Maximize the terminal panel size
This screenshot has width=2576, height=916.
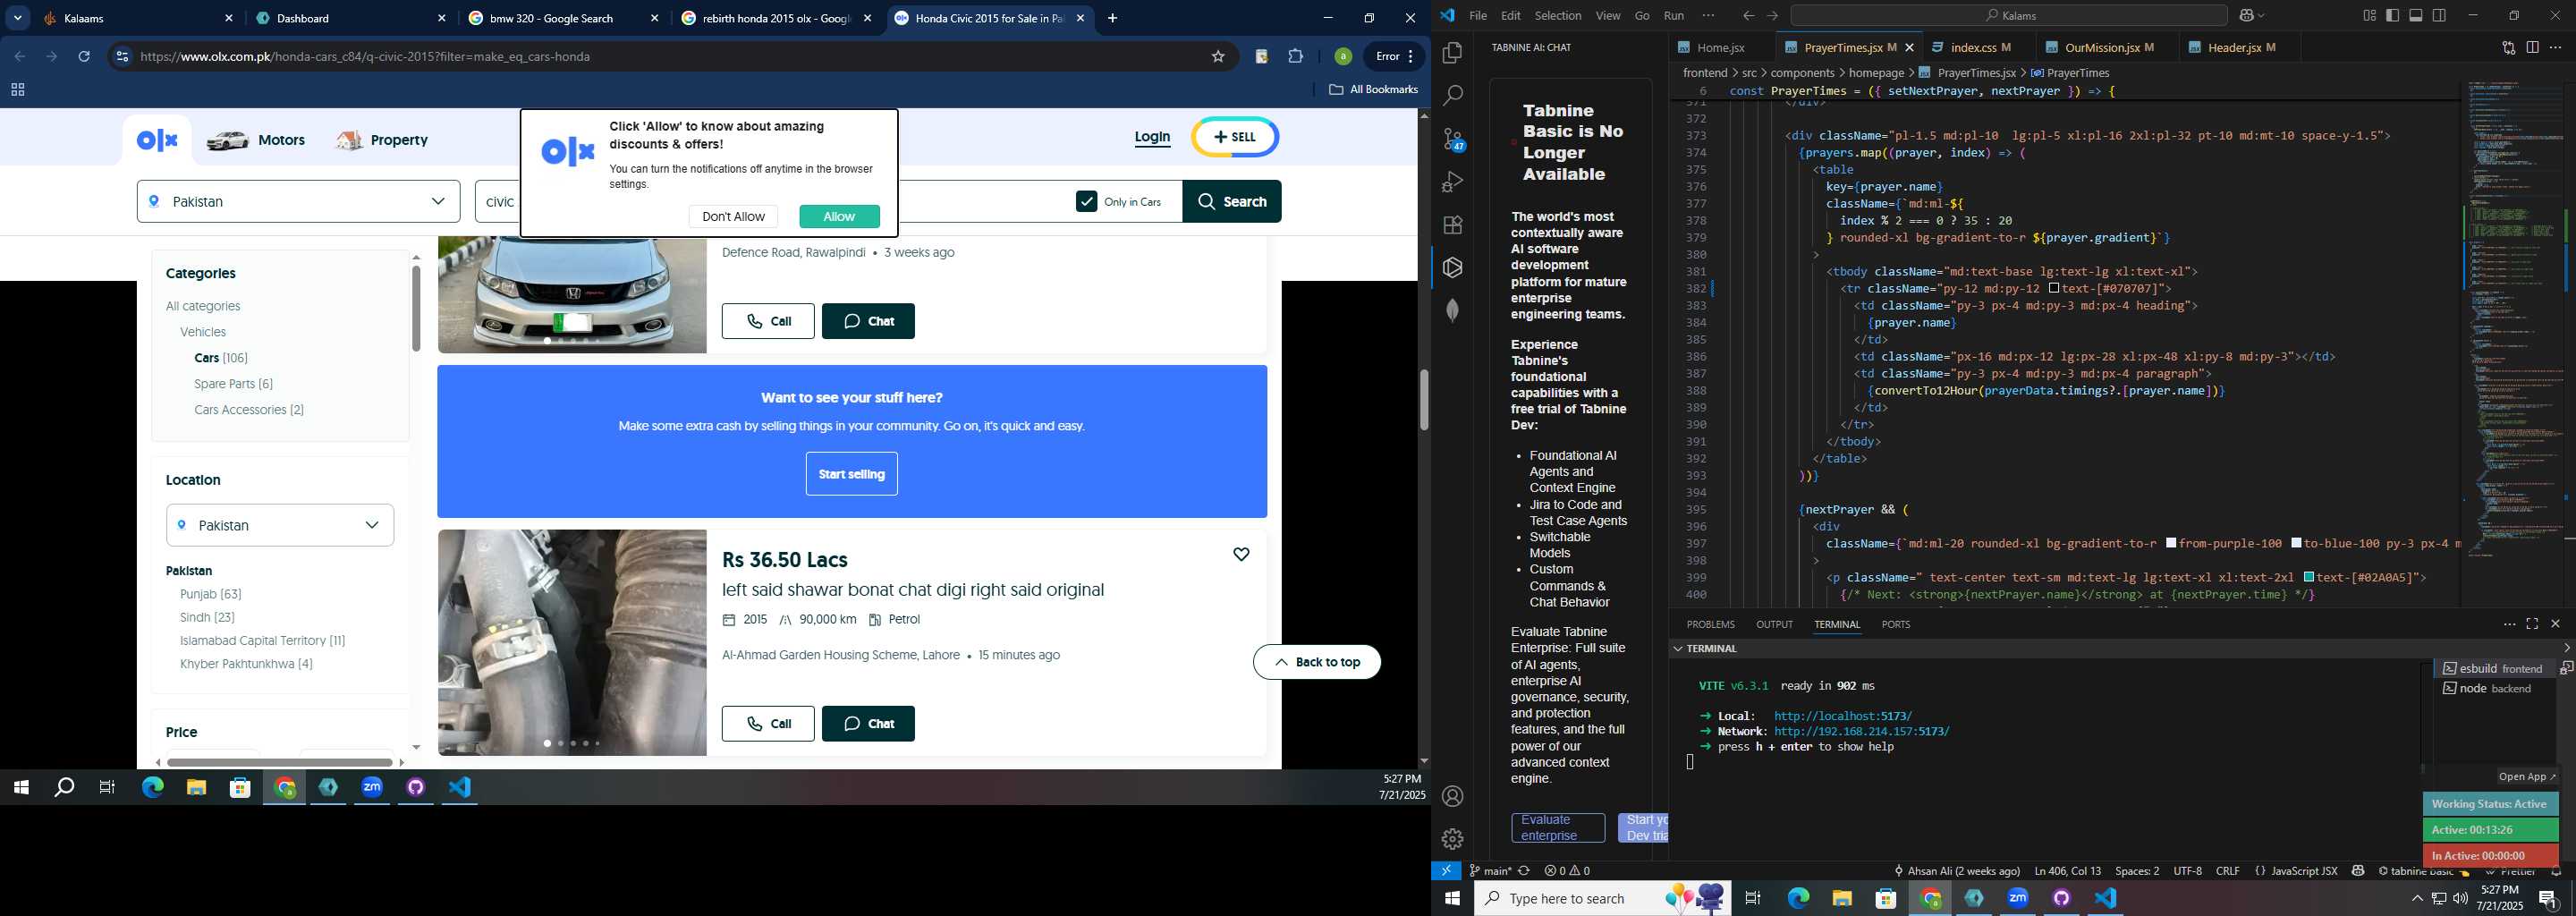pyautogui.click(x=2532, y=624)
